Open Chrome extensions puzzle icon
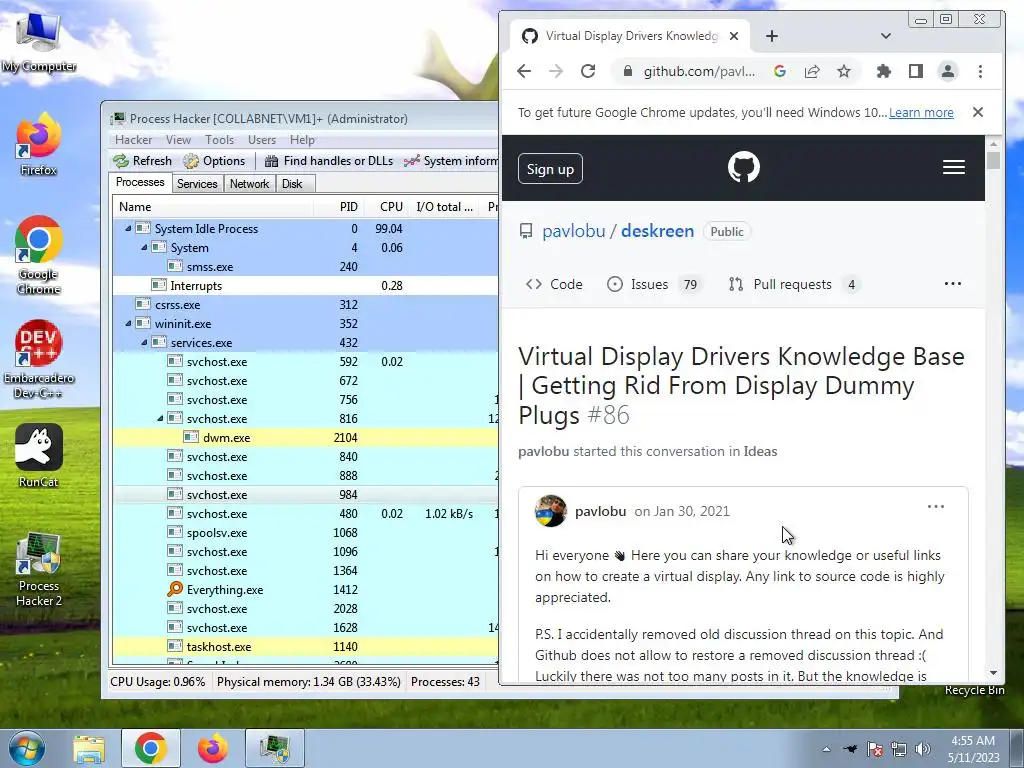1024x768 pixels. (884, 71)
